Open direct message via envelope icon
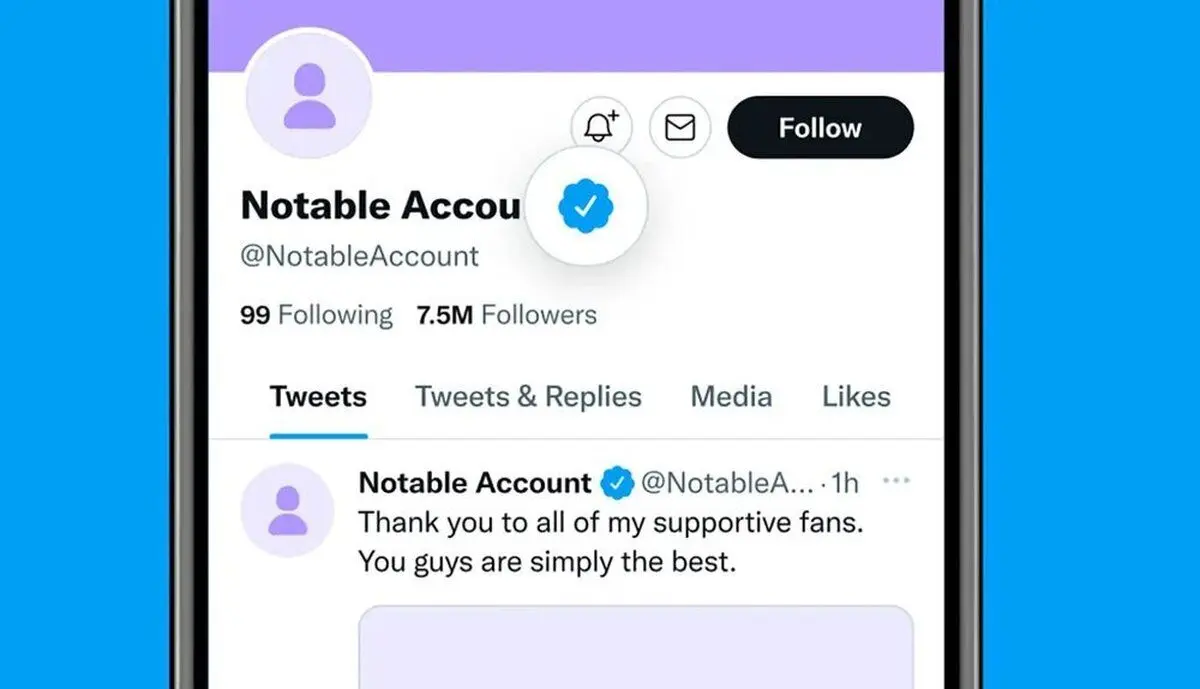Viewport: 1200px width, 689px height. click(x=680, y=127)
